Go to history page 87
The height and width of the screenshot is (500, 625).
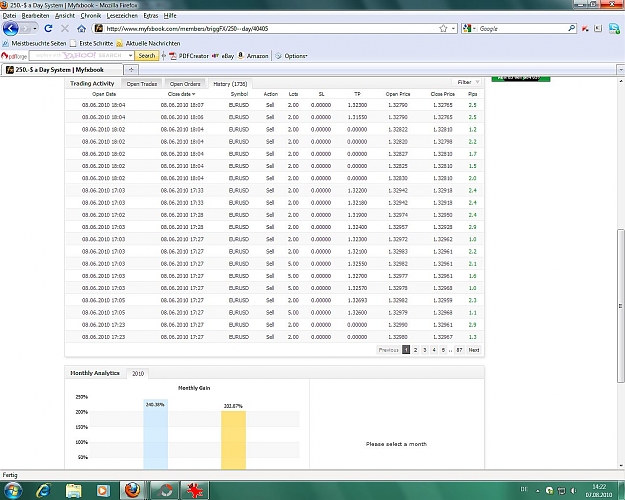point(459,350)
